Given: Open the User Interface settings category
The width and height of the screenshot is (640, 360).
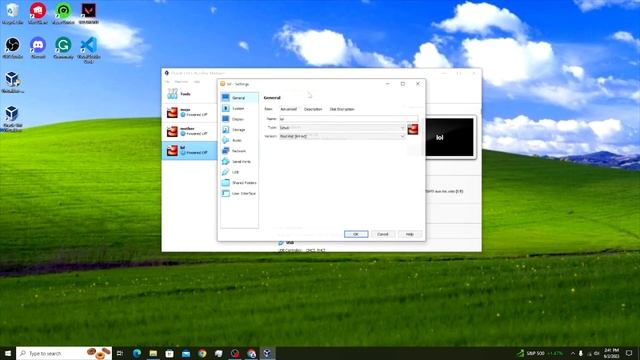Looking at the screenshot, I should point(239,193).
